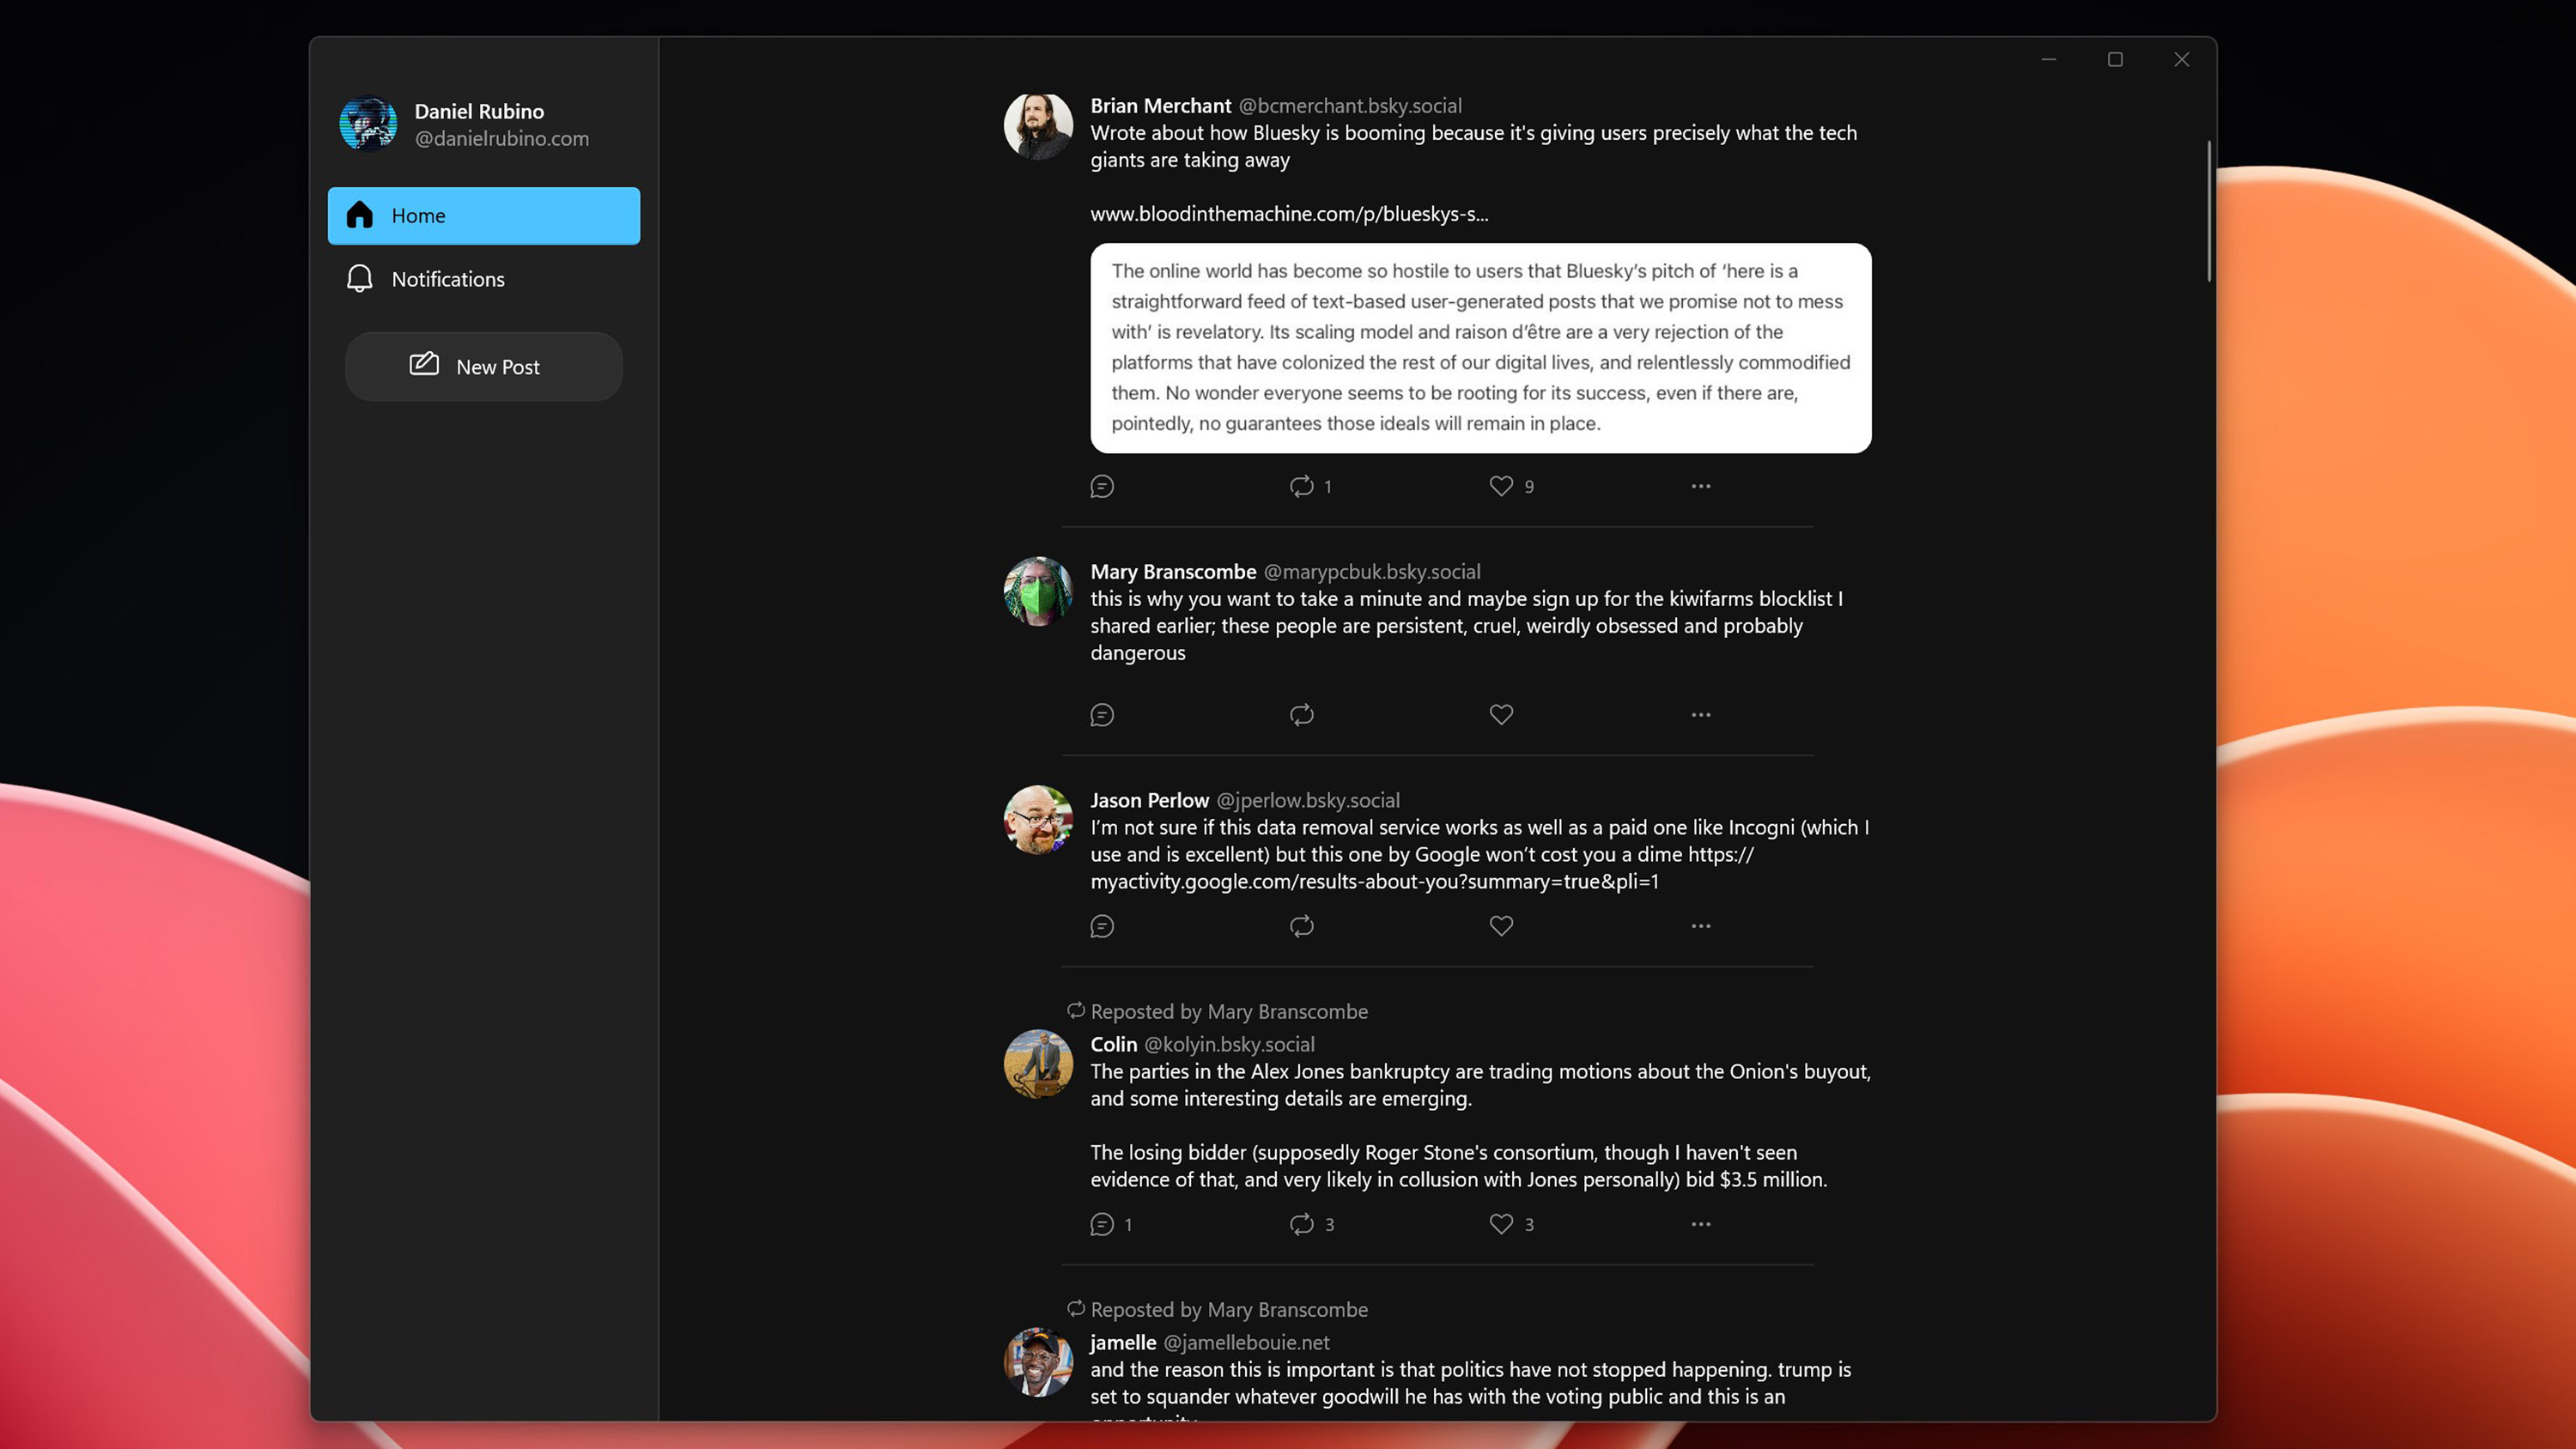The height and width of the screenshot is (1449, 2576).
Task: Click the reply icon on Mary Branscombe's post
Action: coord(1101,713)
